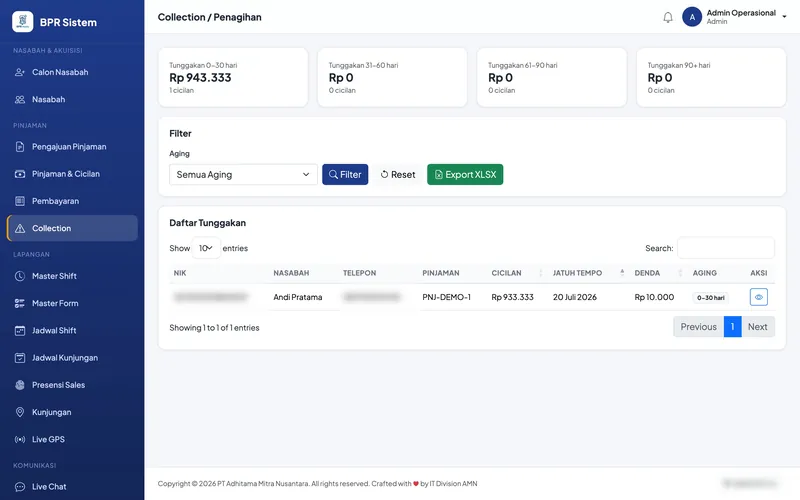
Task: Open Calon Nasabah menu item
Action: [72, 72]
